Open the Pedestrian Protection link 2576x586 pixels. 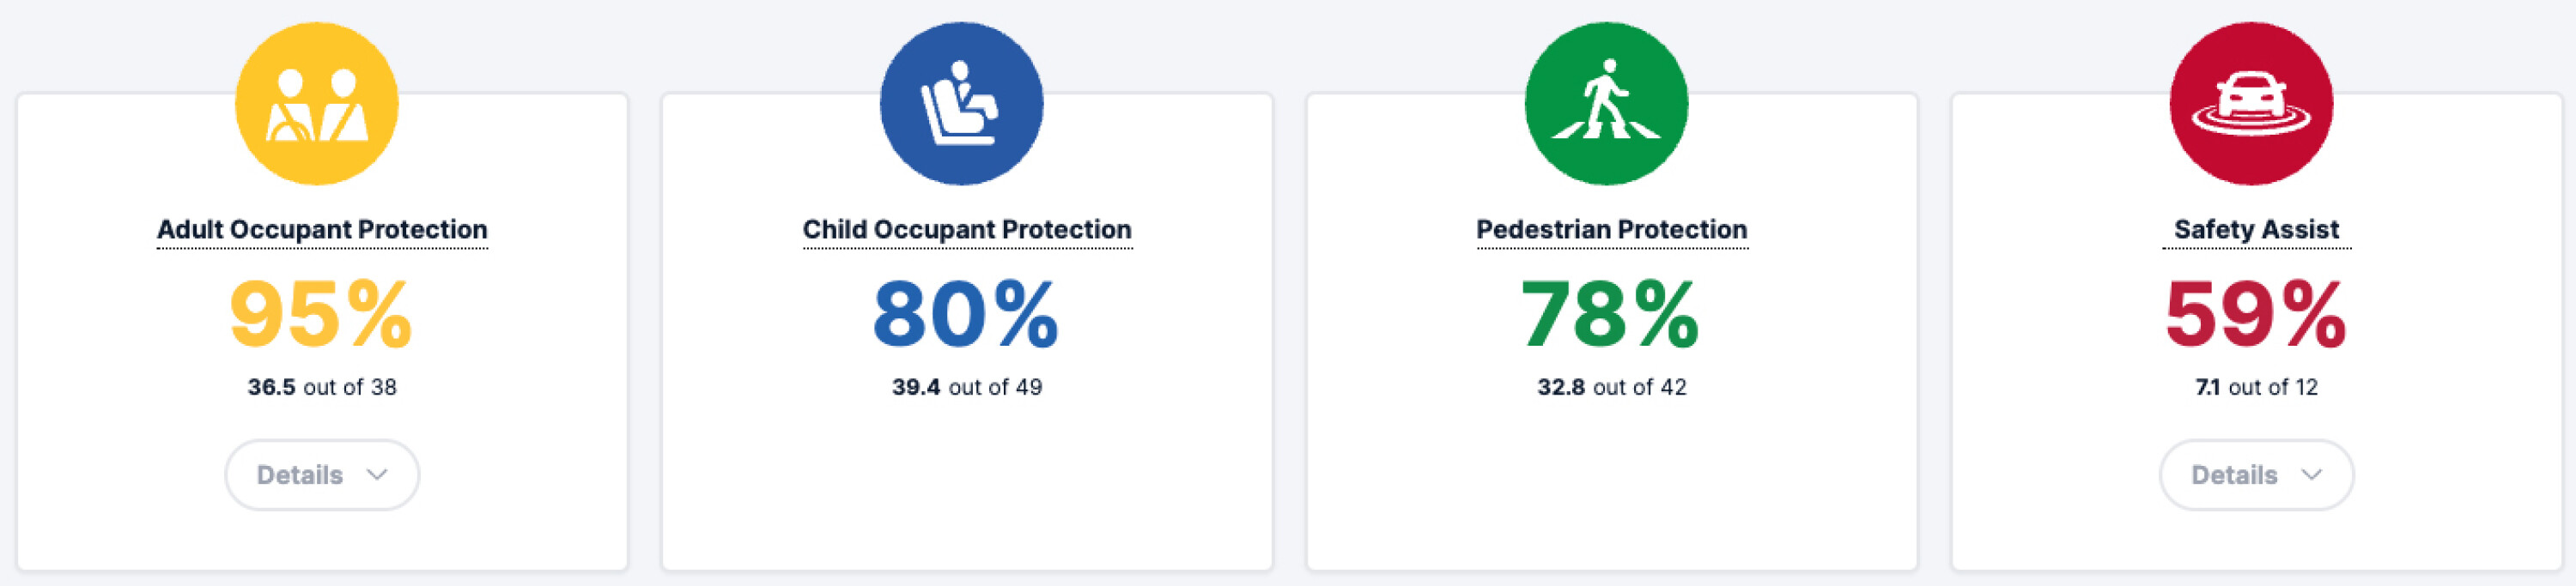(1612, 230)
